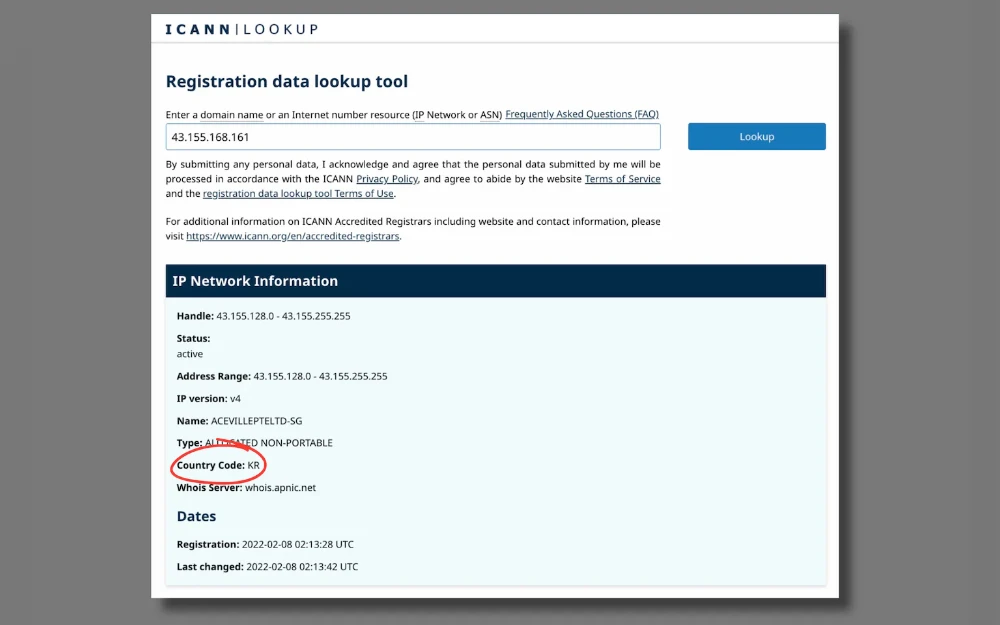
Task: Click the IP Network Information header
Action: (x=496, y=281)
